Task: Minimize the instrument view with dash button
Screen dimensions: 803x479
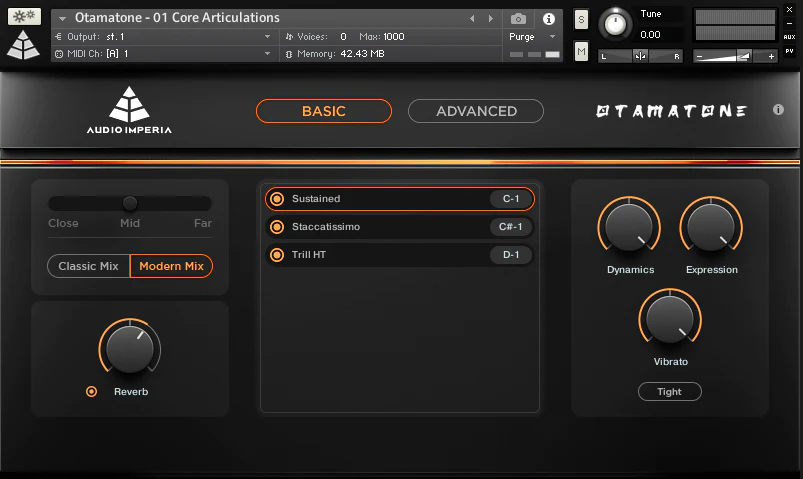Action: tap(789, 23)
